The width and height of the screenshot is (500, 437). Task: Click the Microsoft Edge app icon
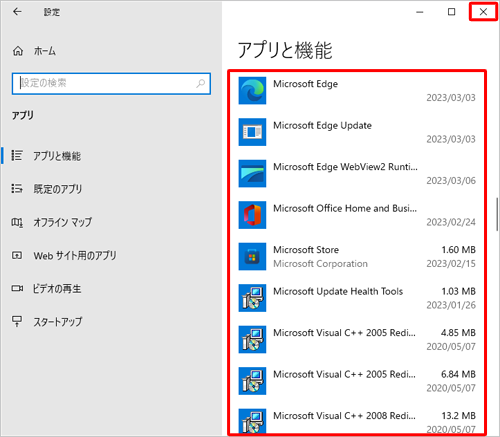(252, 91)
